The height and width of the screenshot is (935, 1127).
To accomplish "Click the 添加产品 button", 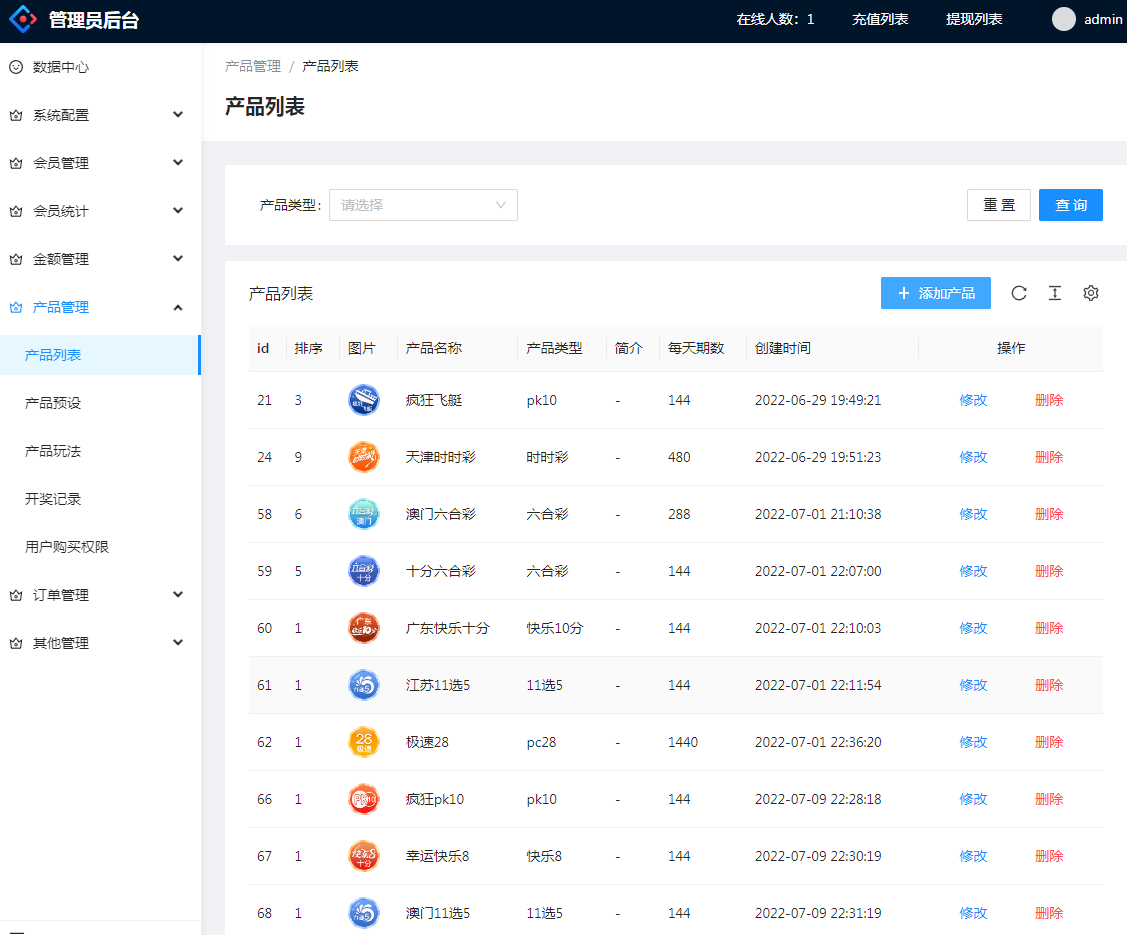I will pos(935,293).
